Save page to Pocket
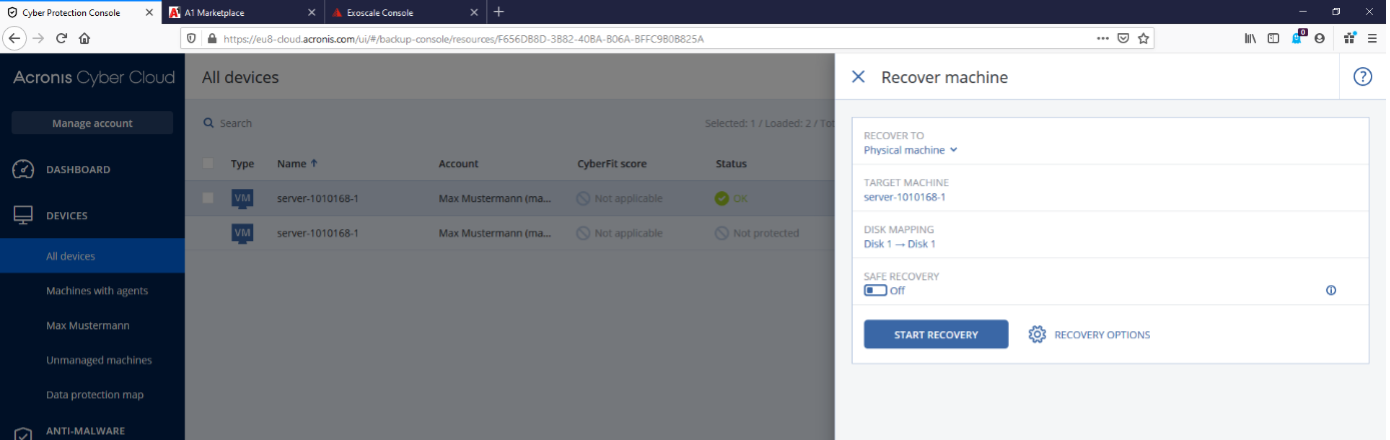The image size is (1390, 440). point(1123,38)
